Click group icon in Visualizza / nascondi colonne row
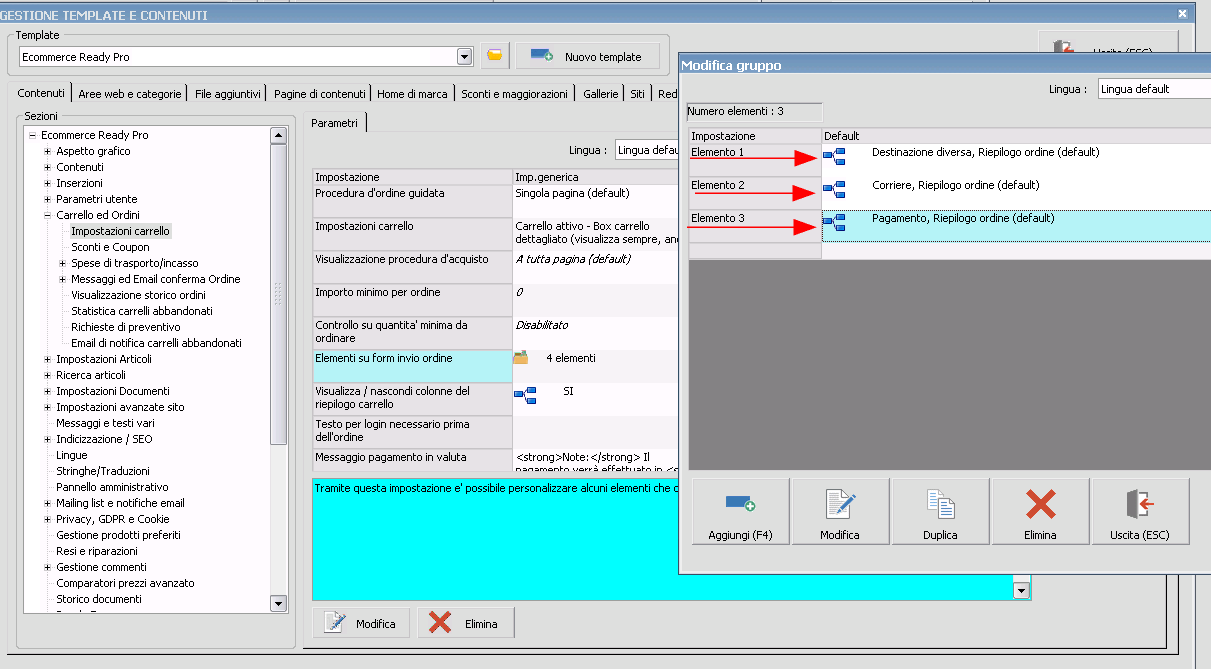This screenshot has height=669, width=1211. (525, 395)
